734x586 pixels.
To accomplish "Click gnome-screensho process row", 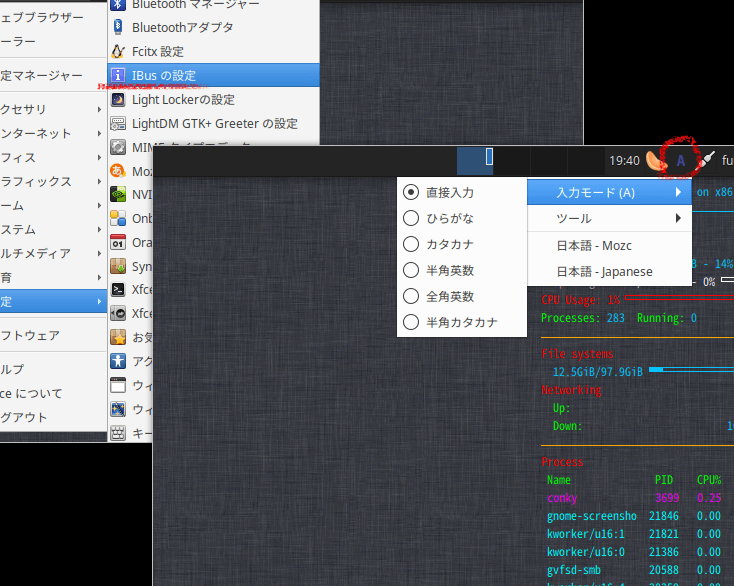I will click(x=632, y=516).
